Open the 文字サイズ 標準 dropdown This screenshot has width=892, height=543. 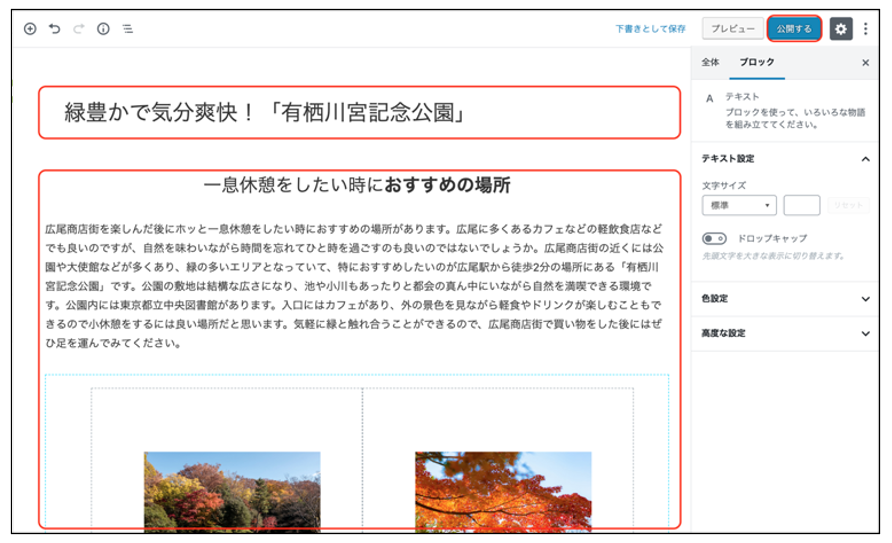[739, 205]
